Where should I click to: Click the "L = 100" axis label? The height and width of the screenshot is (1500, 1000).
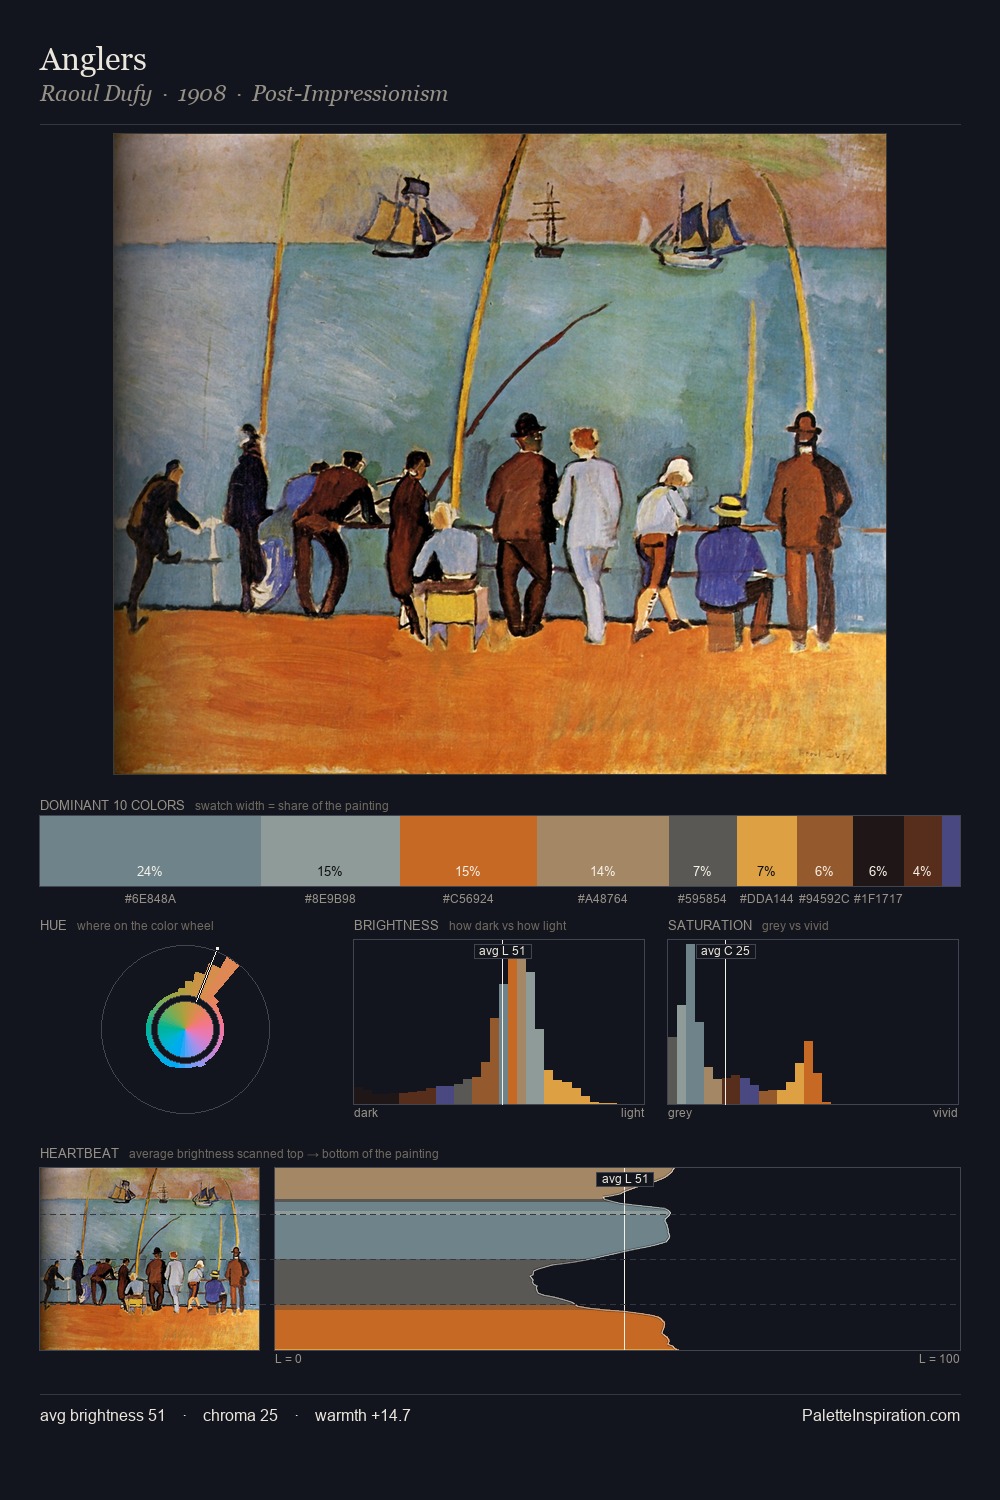point(939,1359)
